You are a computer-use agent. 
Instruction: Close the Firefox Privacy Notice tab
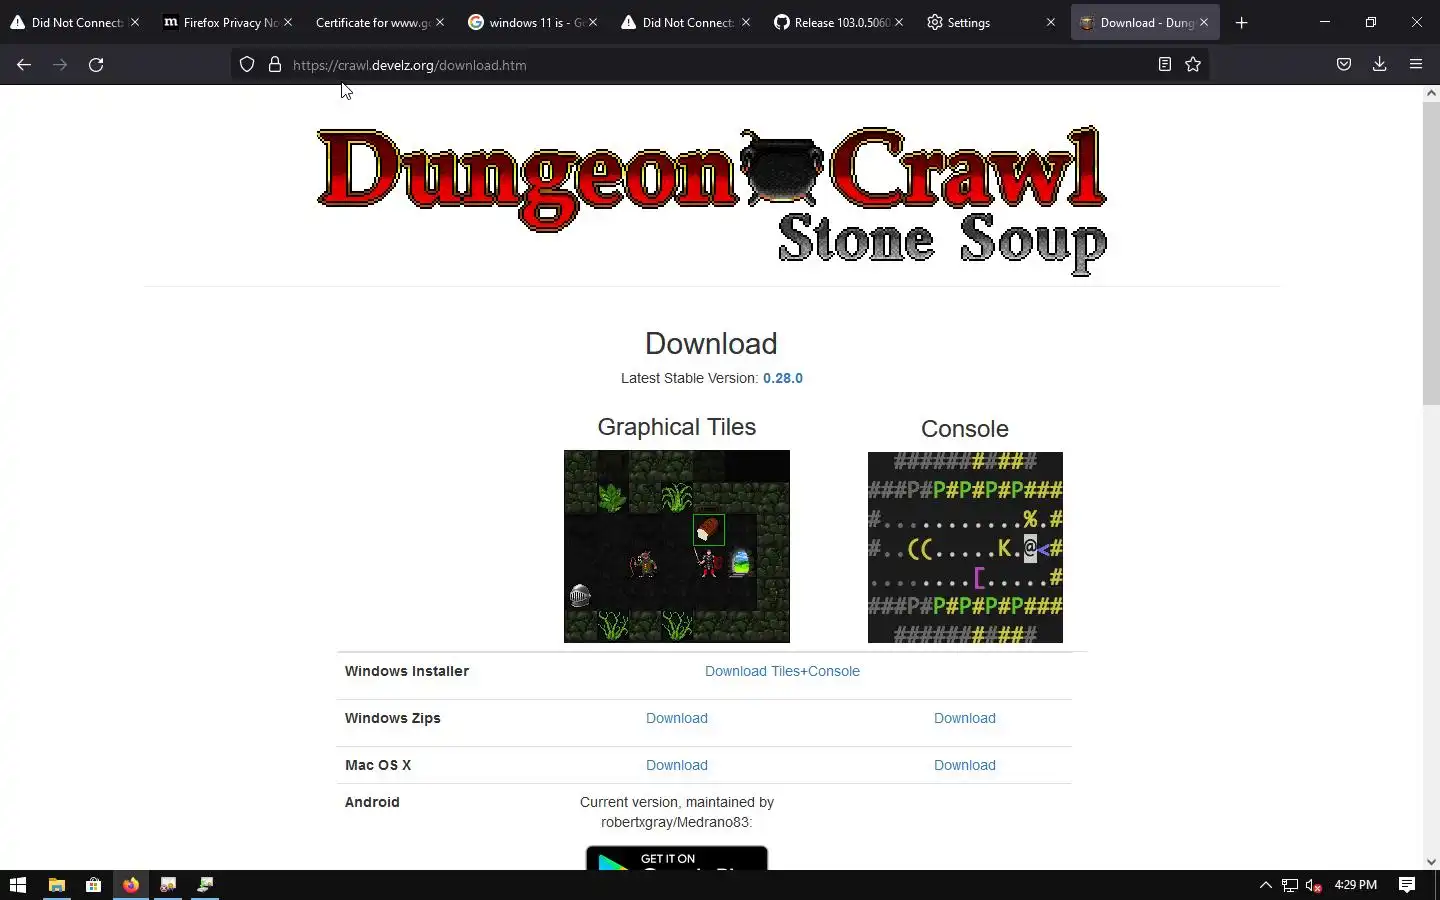[x=288, y=22]
